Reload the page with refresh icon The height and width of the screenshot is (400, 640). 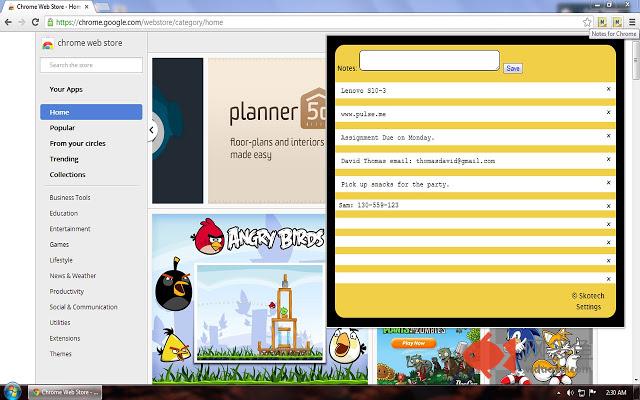pyautogui.click(x=35, y=22)
